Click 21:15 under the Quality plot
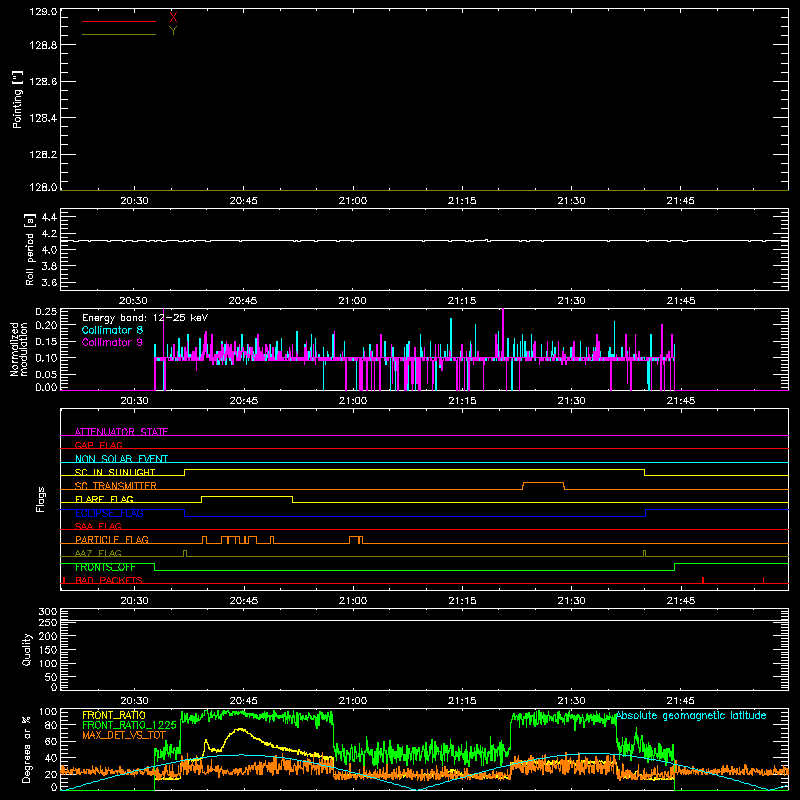 [462, 701]
